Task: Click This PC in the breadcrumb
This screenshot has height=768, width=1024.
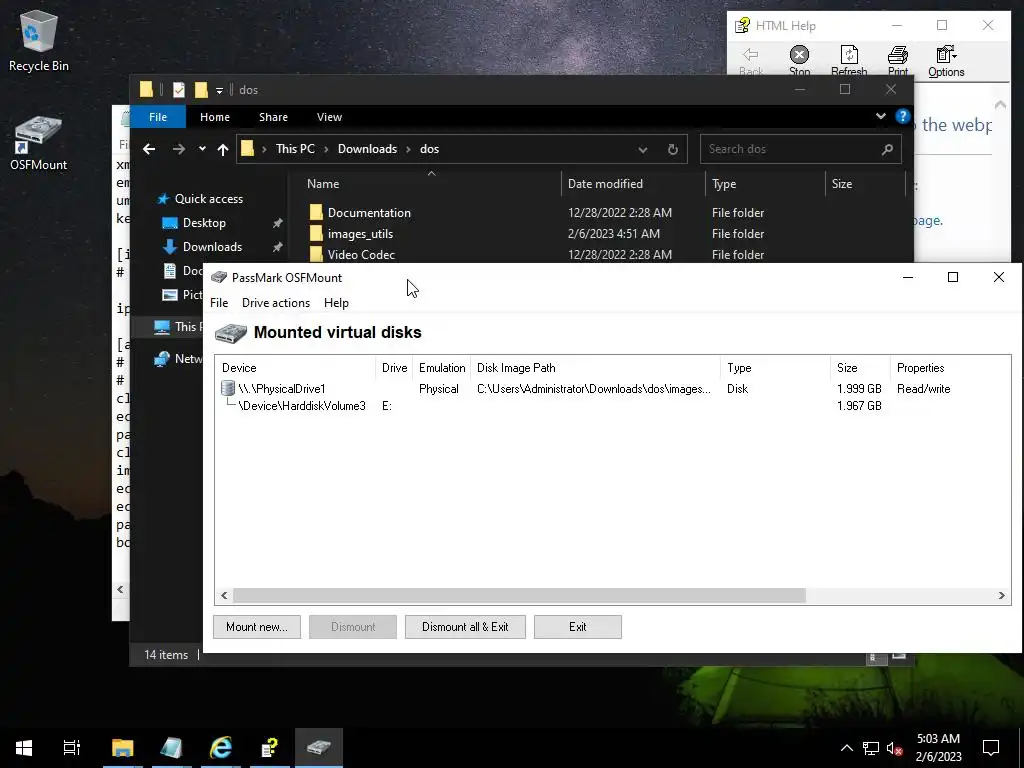Action: [295, 149]
